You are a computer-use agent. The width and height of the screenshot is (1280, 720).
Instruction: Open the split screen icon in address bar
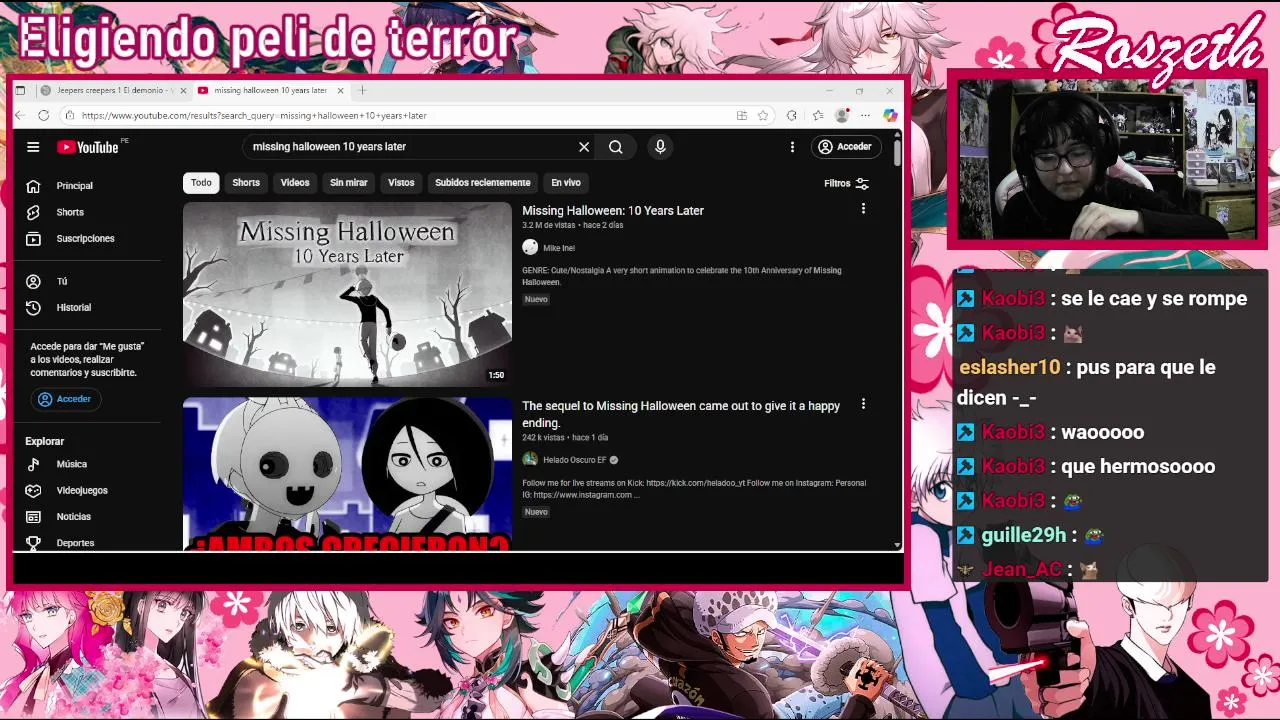[x=741, y=116]
